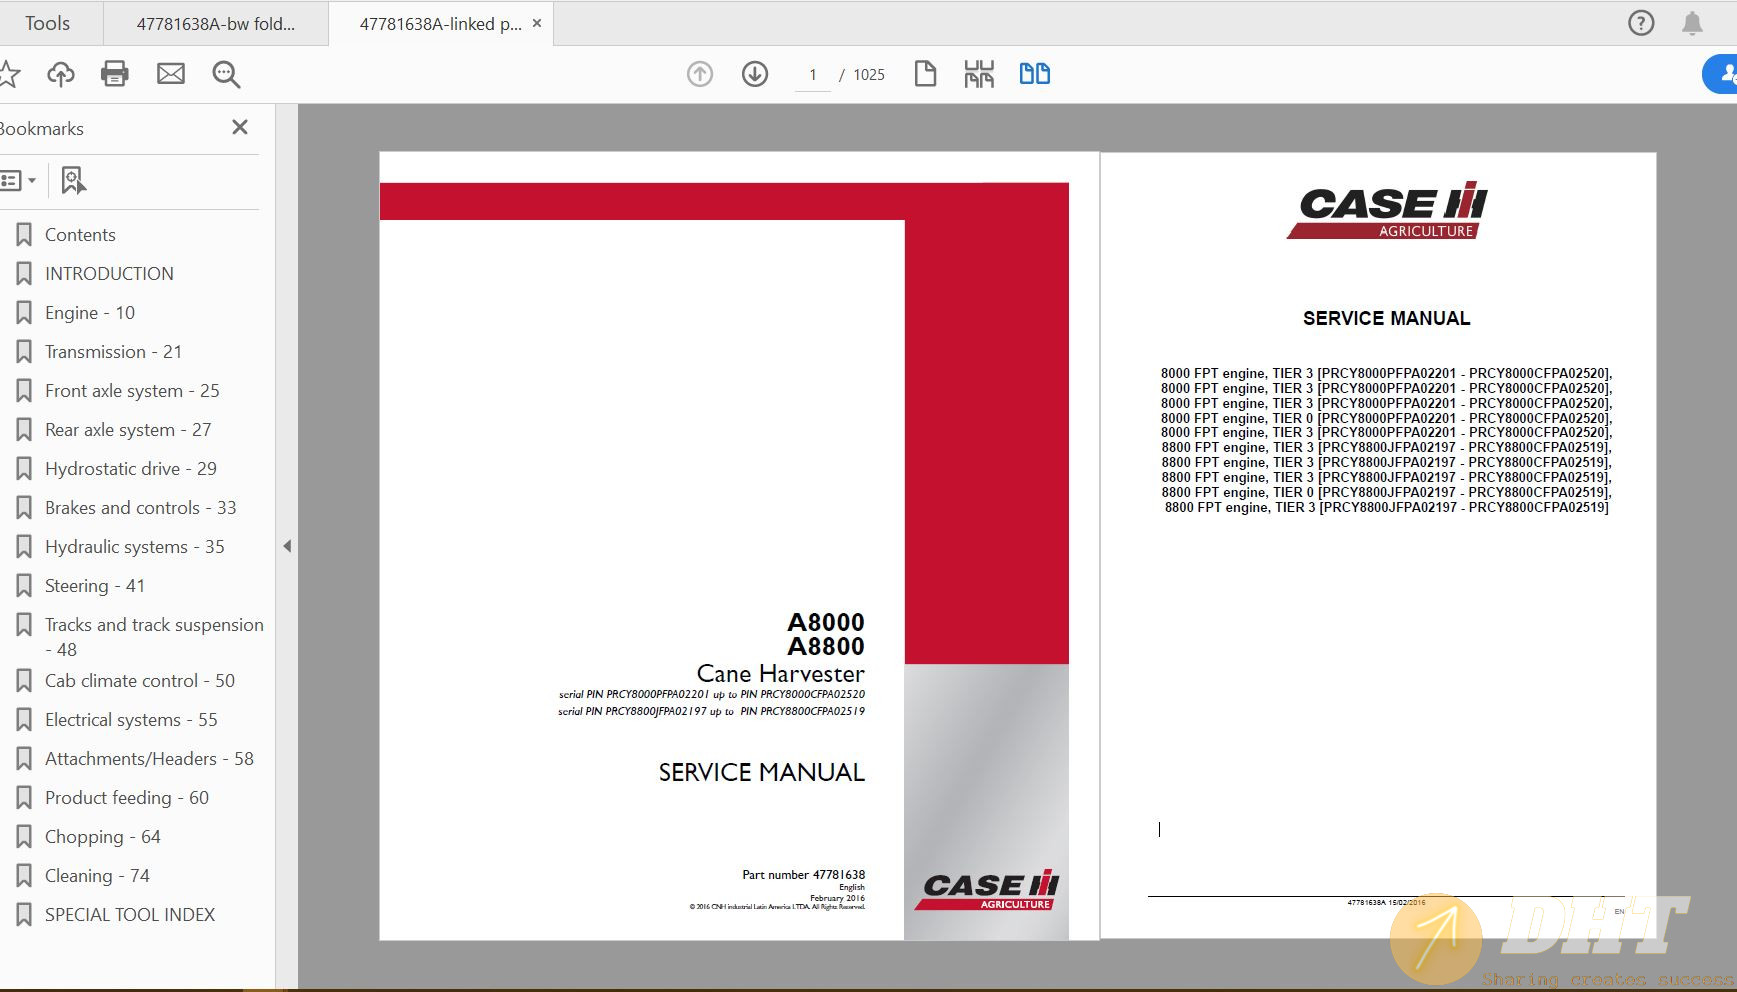Switch to the 47781638A-bw fold document tab

pyautogui.click(x=215, y=22)
